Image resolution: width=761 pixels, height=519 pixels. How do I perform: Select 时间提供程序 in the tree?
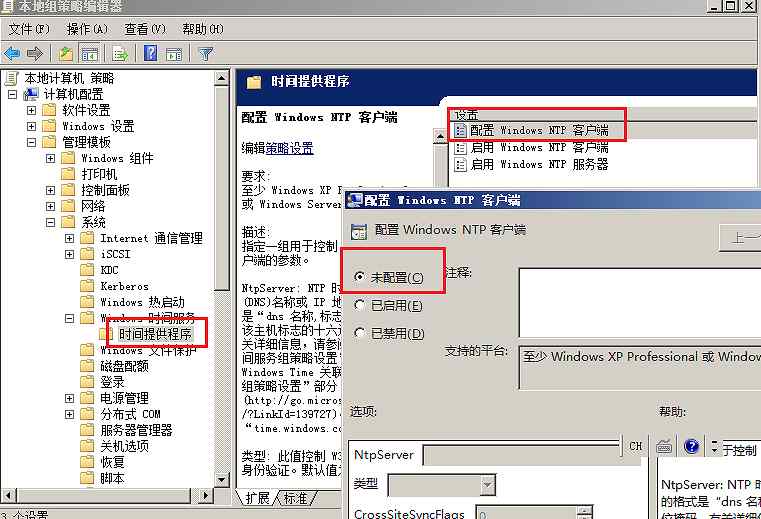point(155,334)
